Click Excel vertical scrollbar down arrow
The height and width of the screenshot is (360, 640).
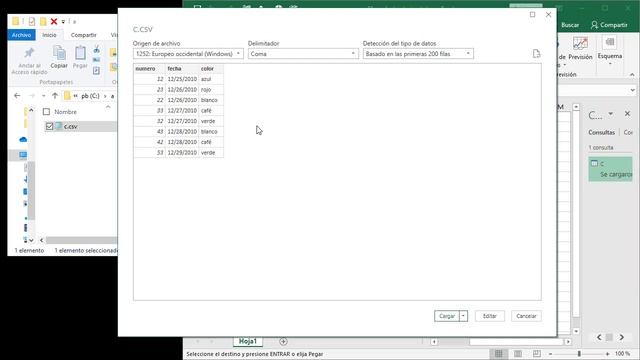pyautogui.click(x=576, y=331)
